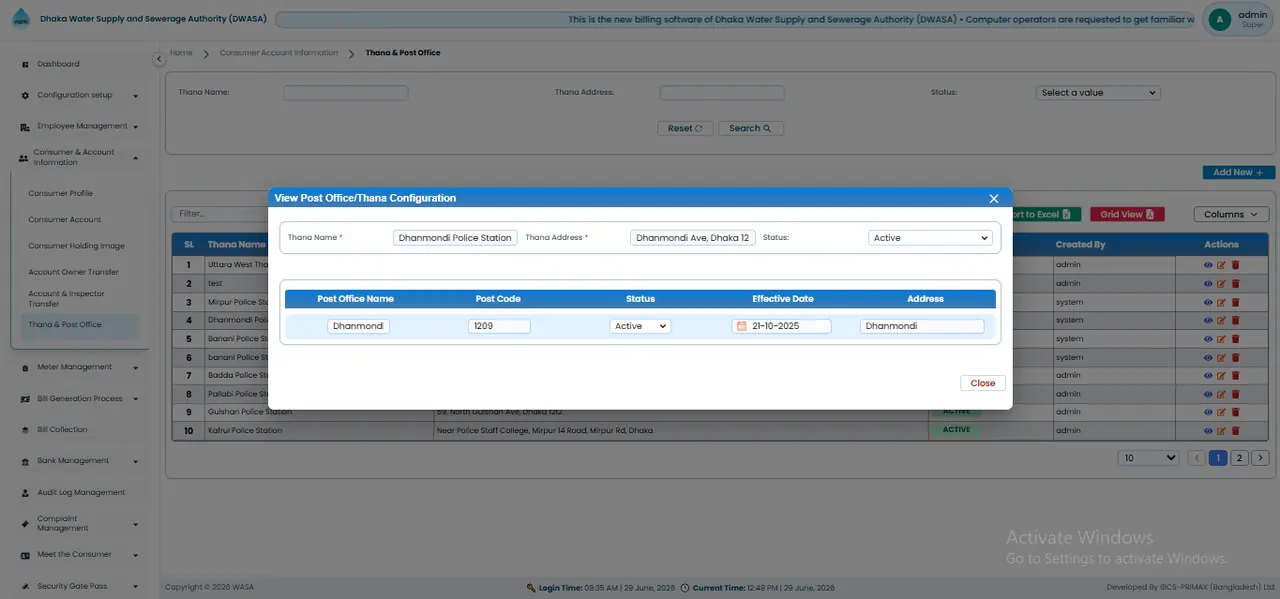
Task: View row 4 Dhanmondi Police Station
Action: click(x=1208, y=320)
